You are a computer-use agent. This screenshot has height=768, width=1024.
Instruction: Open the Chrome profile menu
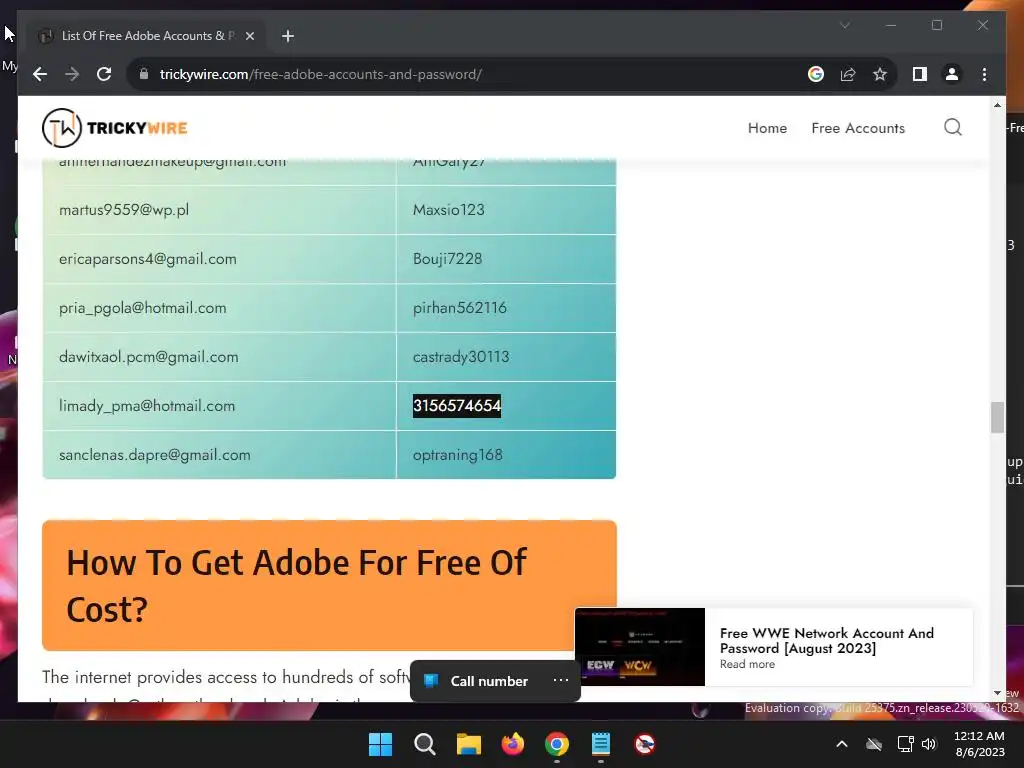pyautogui.click(x=952, y=74)
